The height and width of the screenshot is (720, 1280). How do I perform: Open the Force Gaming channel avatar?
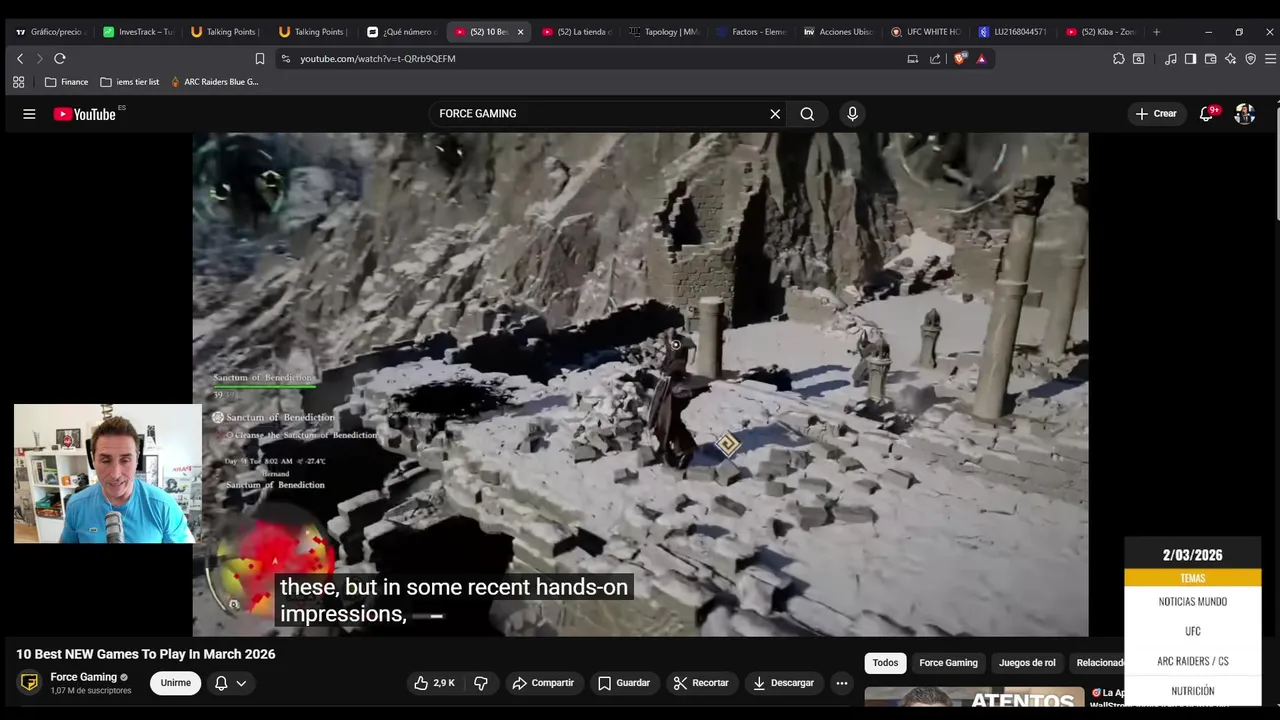pos(30,683)
